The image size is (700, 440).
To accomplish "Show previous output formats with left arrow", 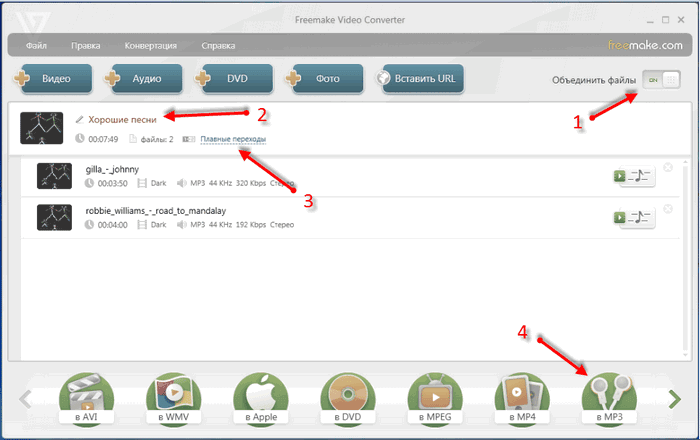I will [x=25, y=399].
